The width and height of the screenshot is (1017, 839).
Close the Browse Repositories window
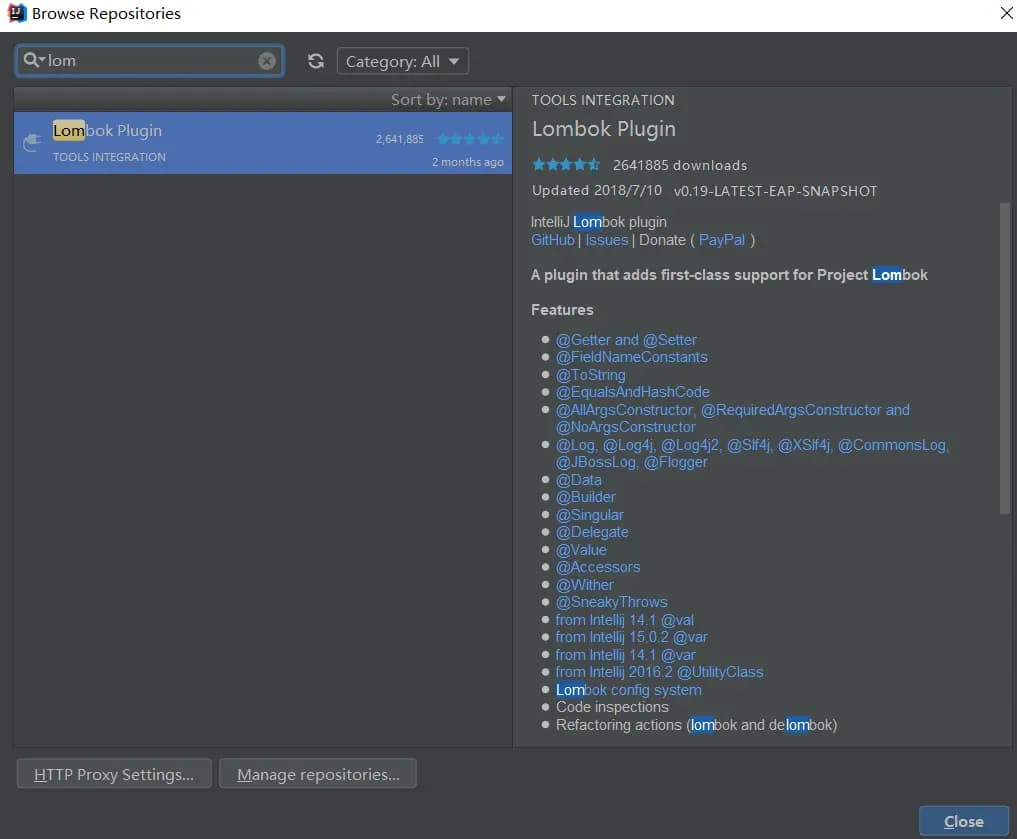1006,13
